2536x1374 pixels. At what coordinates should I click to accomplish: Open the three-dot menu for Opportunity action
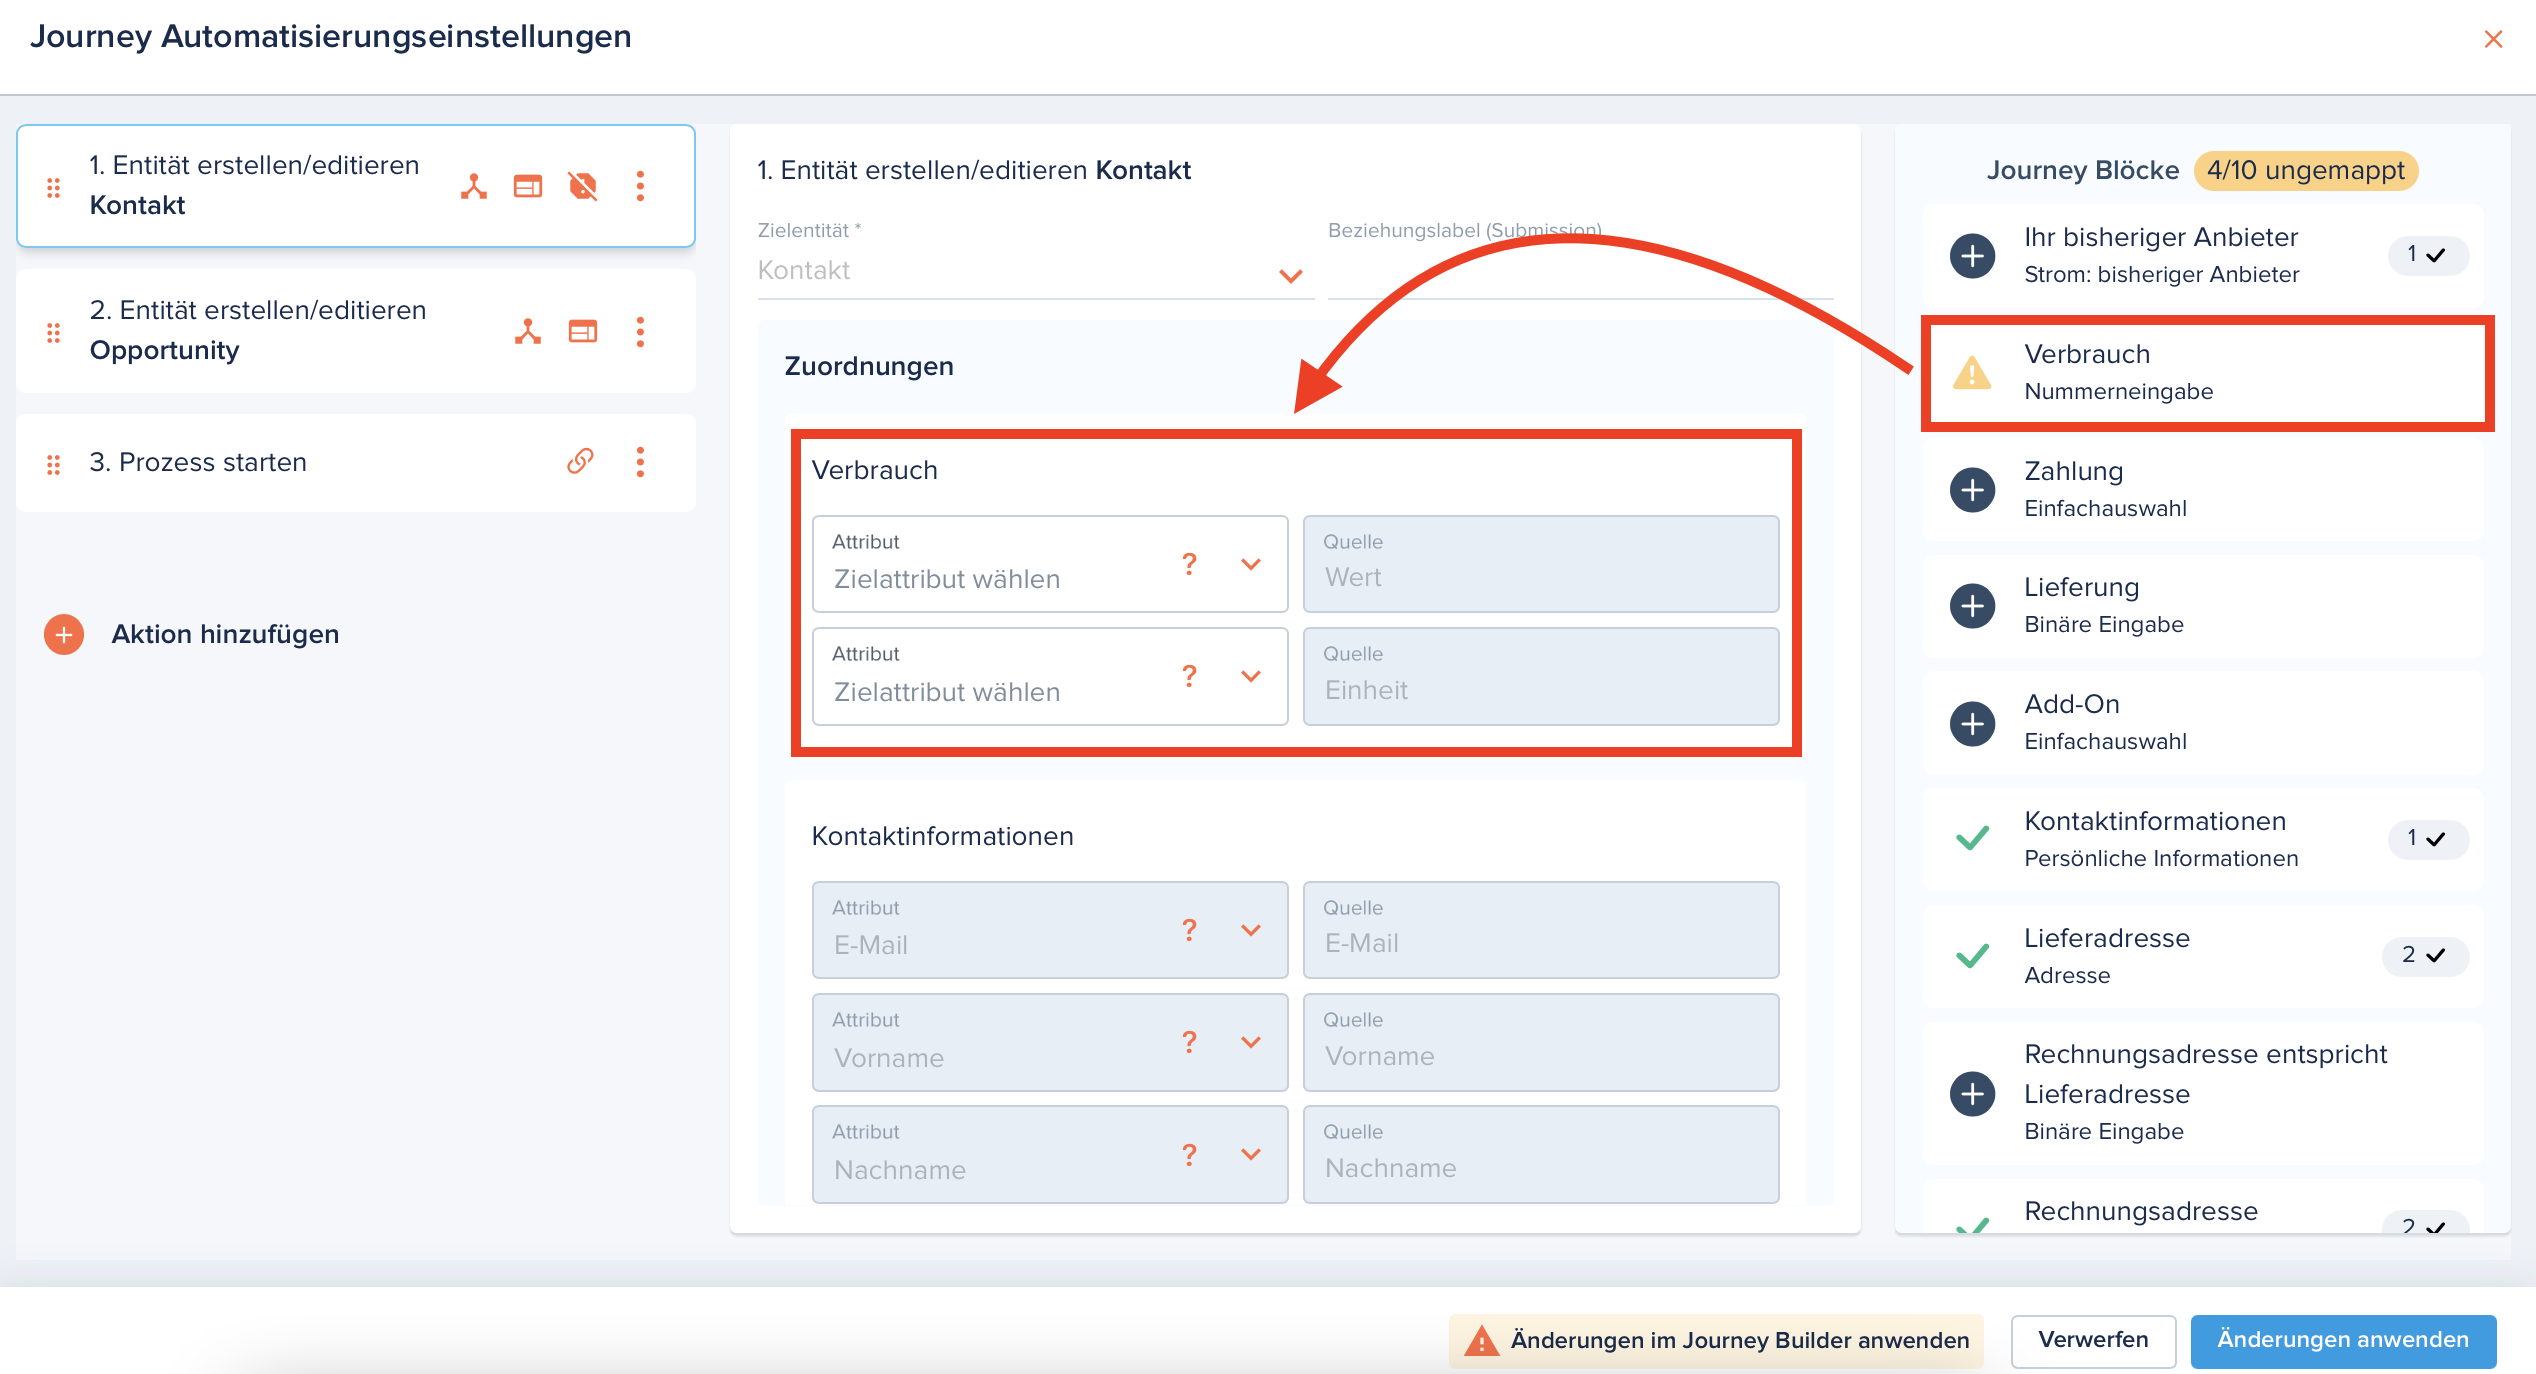640,331
